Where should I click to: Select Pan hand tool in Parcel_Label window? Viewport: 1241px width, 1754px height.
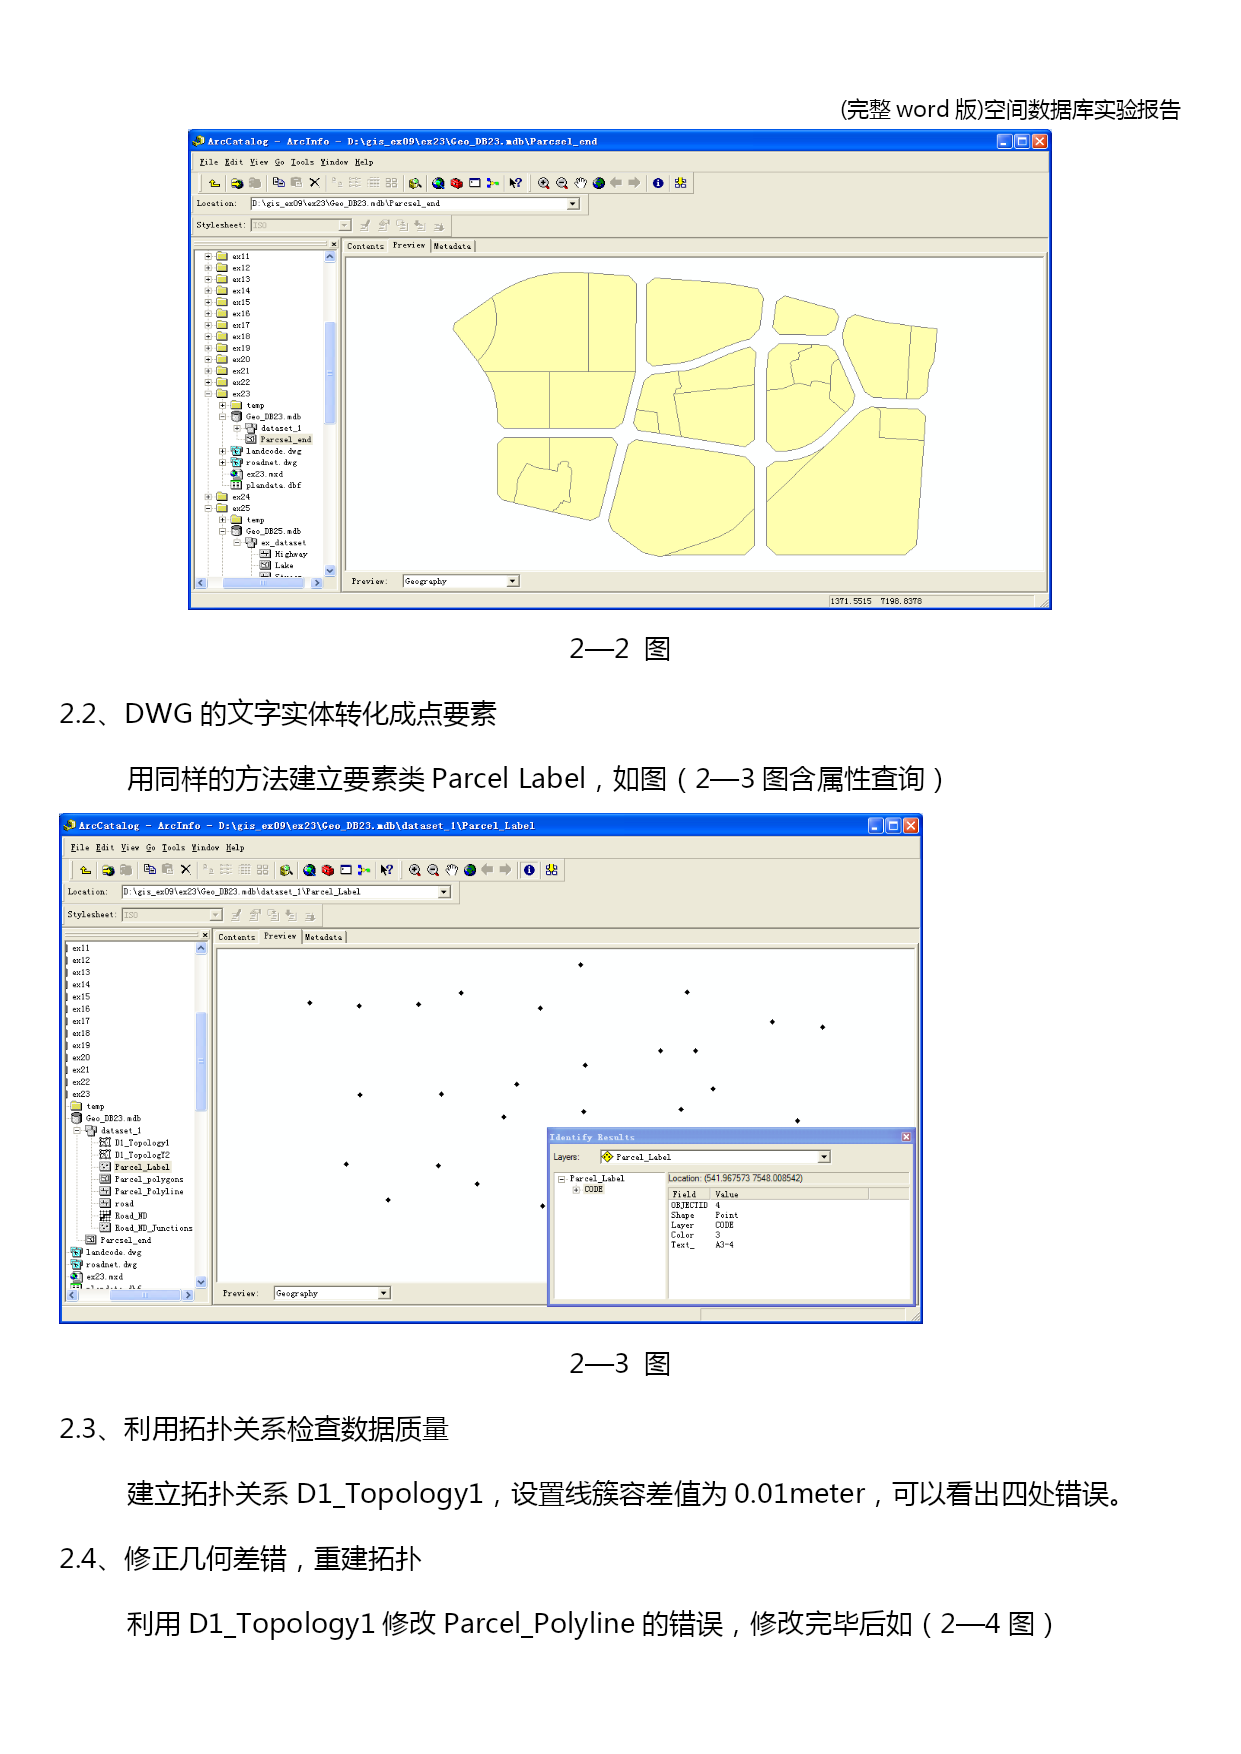click(451, 870)
